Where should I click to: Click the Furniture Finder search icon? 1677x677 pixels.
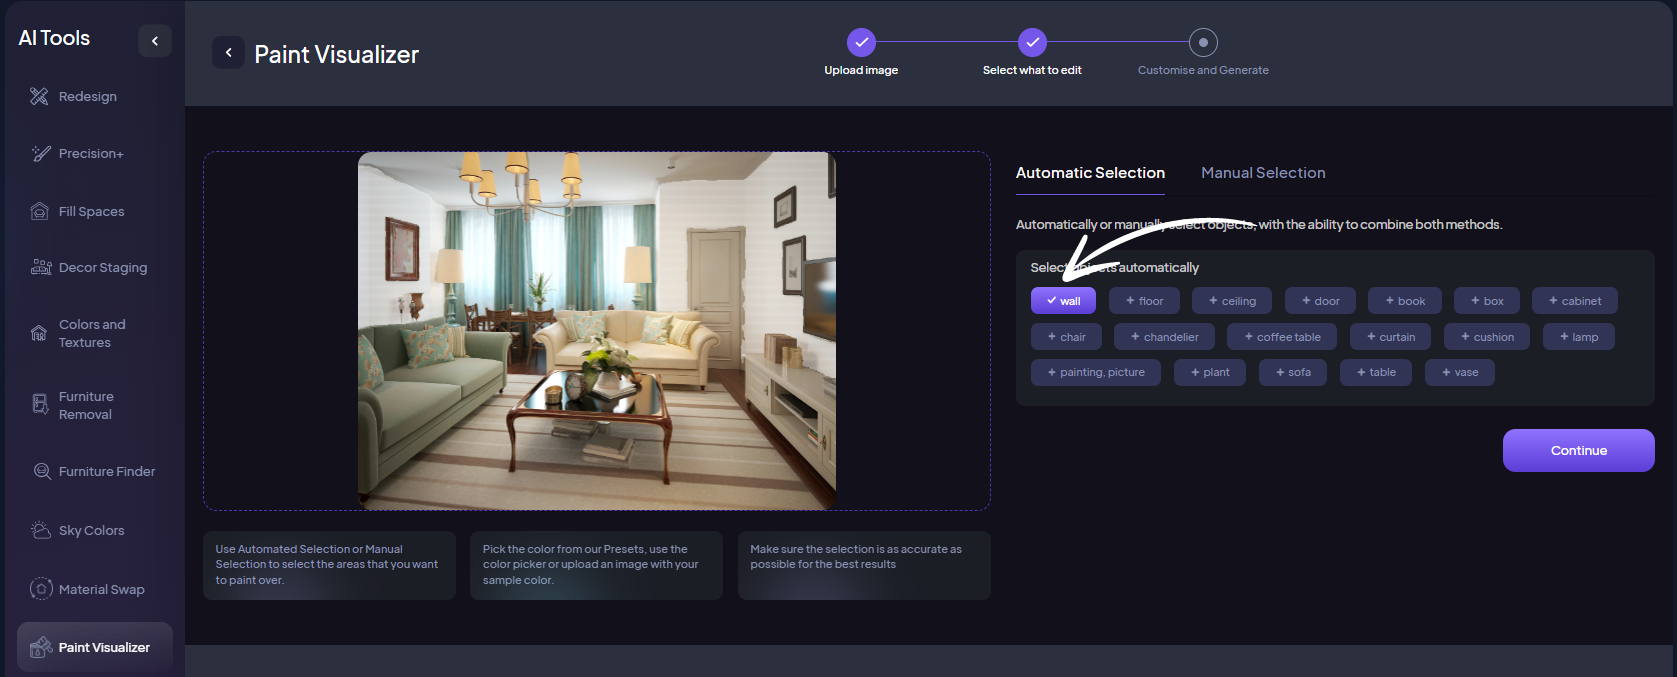click(x=42, y=471)
